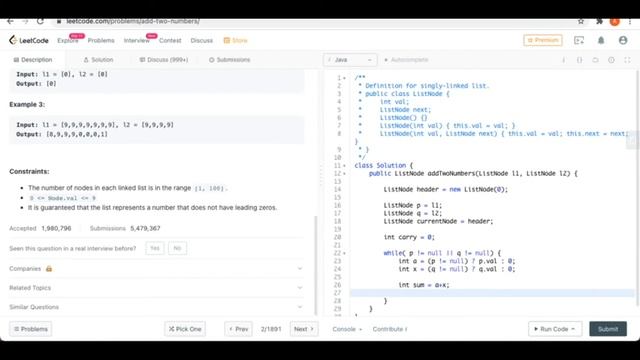Click code editor vertical scrollbar
640x360 pixels.
click(638, 188)
